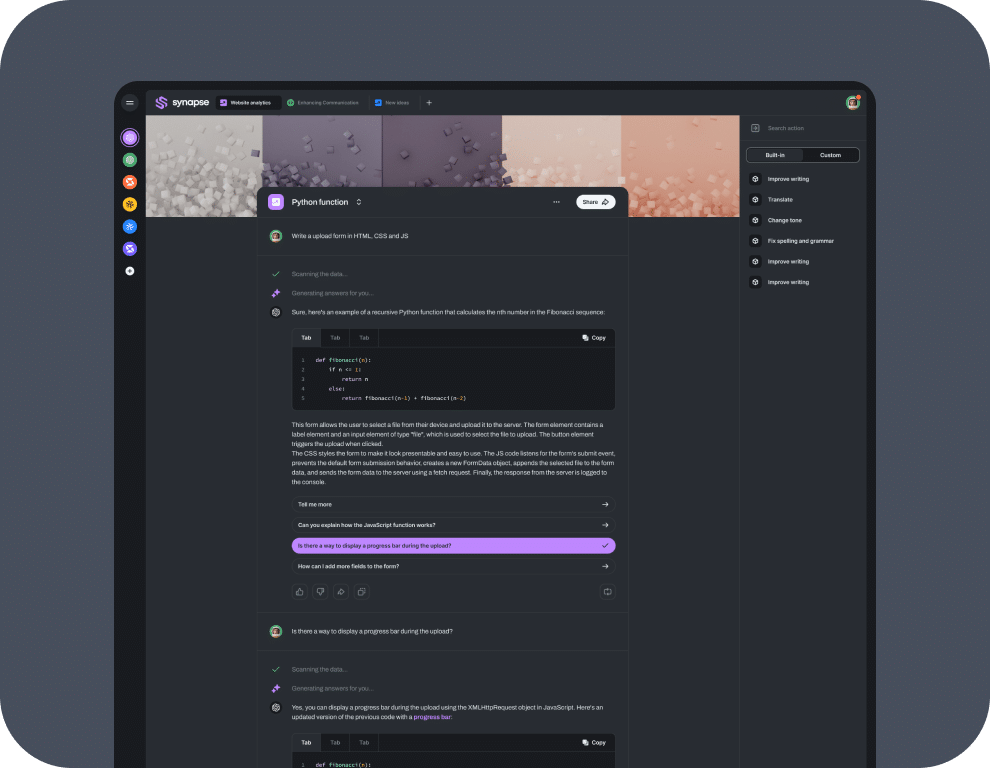990x768 pixels.
Task: Select the orange assistant icon in the sidebar
Action: click(130, 183)
